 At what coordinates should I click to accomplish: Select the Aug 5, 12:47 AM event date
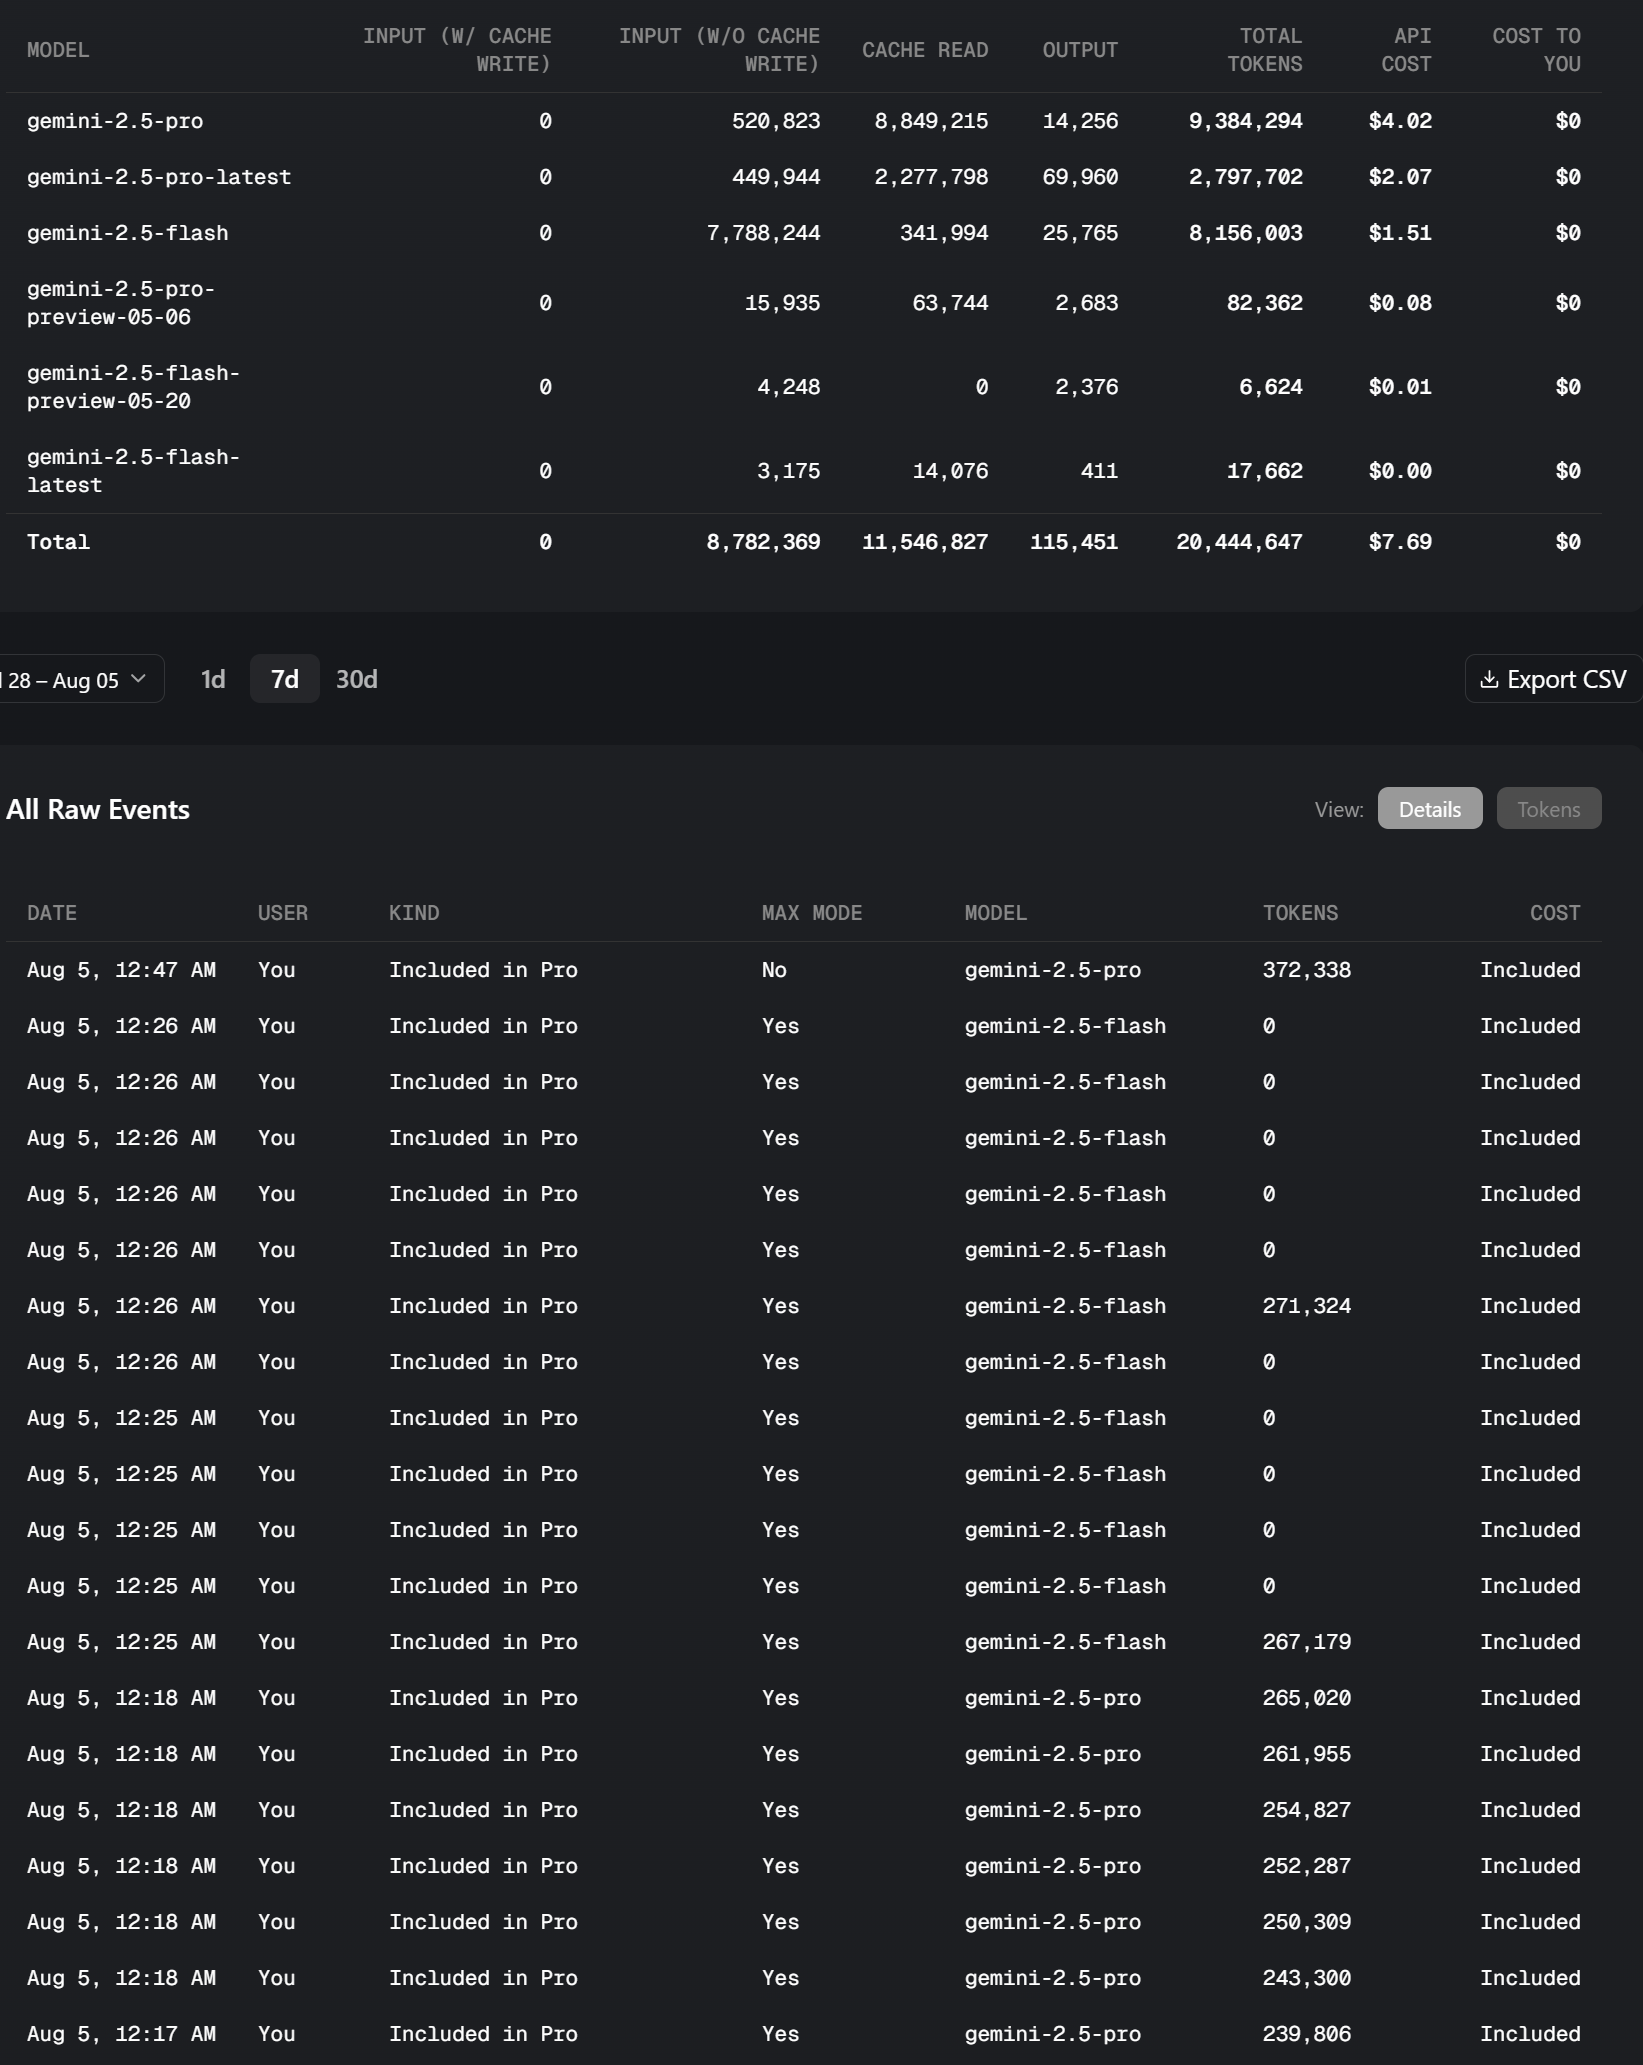point(121,970)
